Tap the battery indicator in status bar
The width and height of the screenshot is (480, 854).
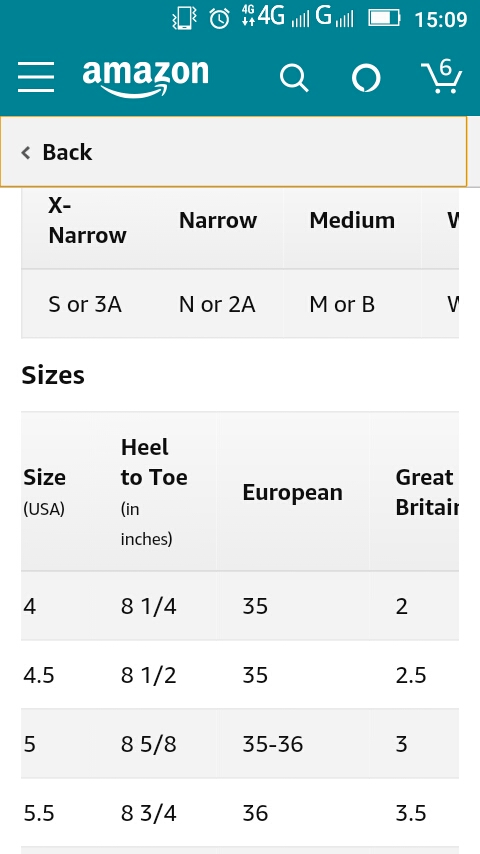(x=384, y=18)
